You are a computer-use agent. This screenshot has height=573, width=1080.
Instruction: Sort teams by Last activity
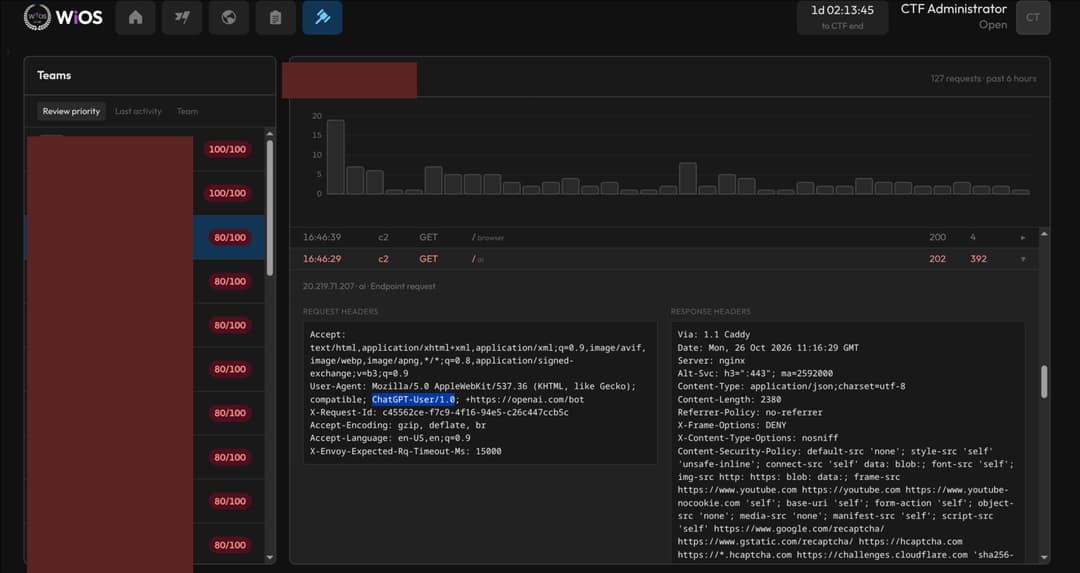[138, 111]
